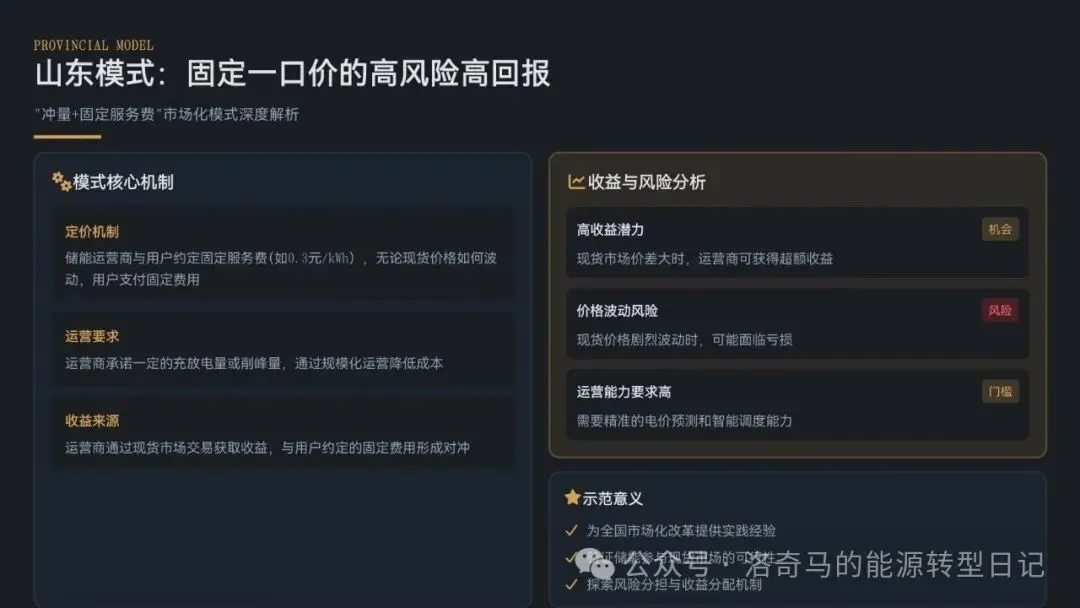Click the title 山东模式：固定一口价的高风险高回报
Image resolution: width=1080 pixels, height=608 pixels.
point(293,74)
